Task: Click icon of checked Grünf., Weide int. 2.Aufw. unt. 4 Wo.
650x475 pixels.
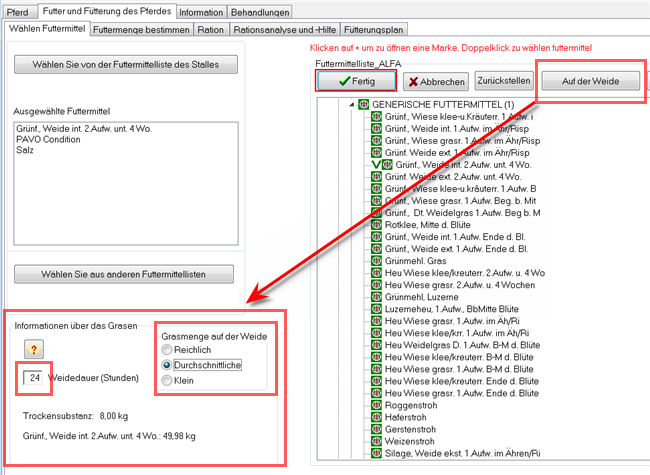Action: [x=387, y=165]
